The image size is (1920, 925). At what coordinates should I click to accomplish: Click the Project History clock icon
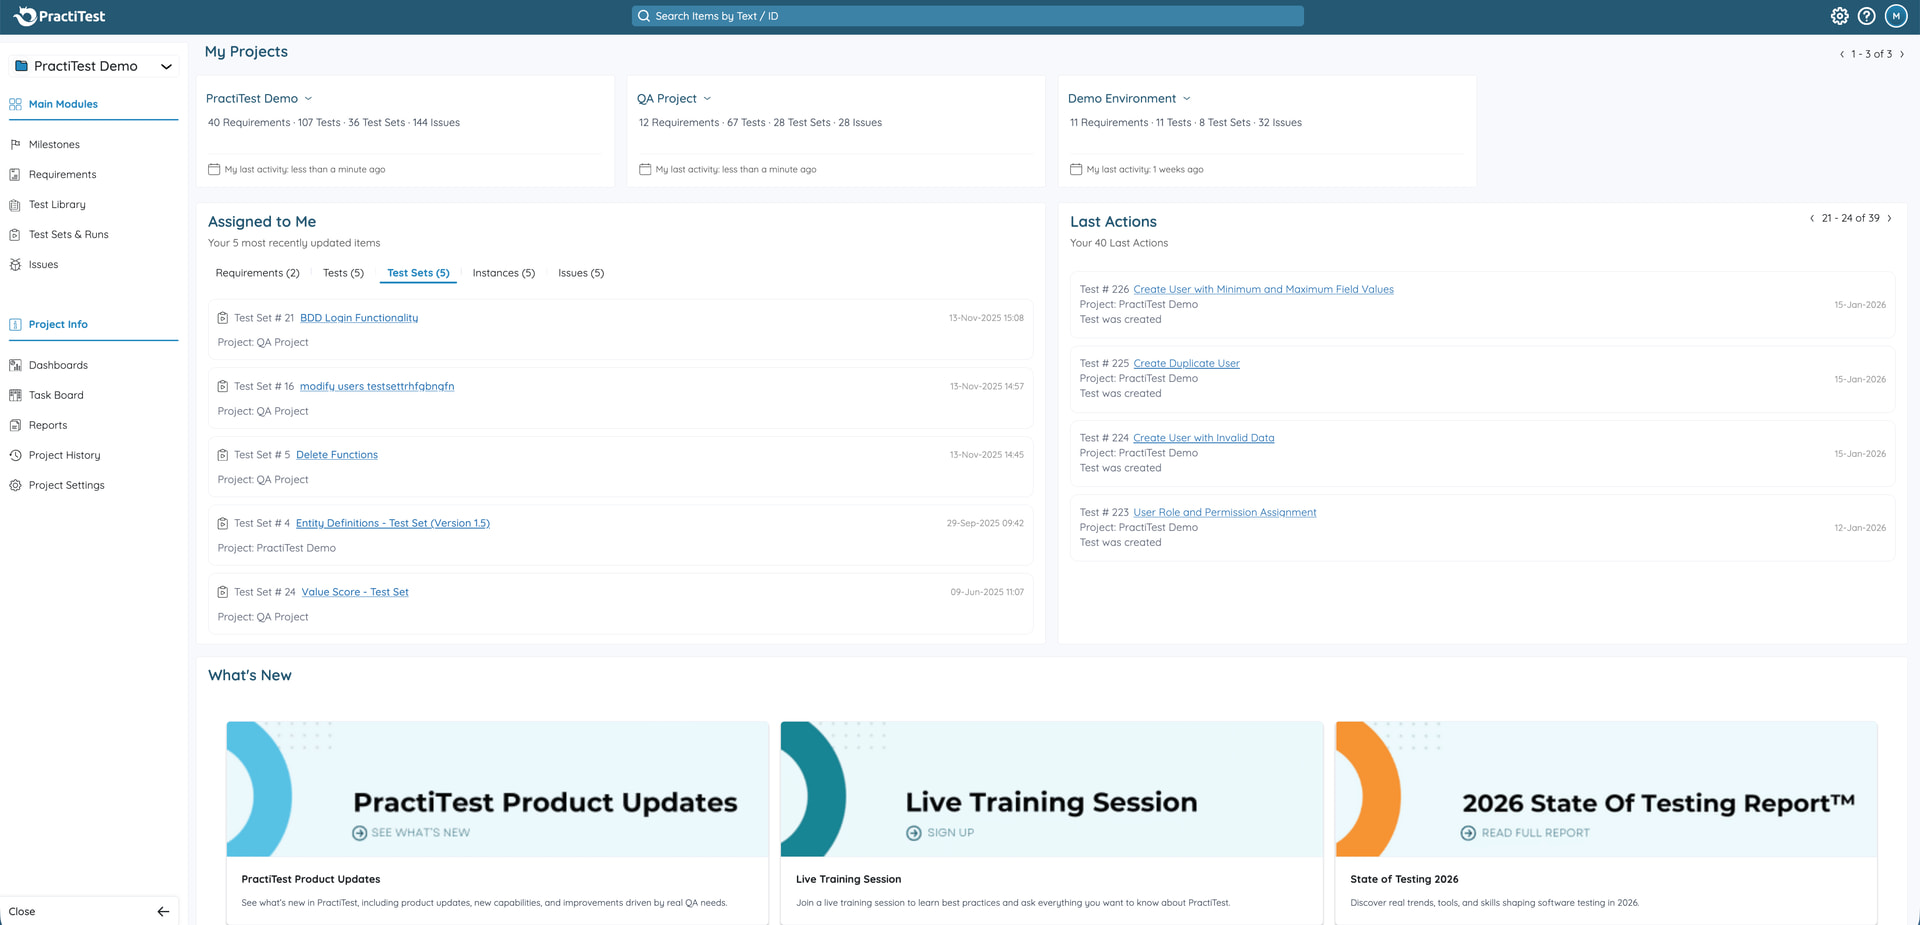(x=15, y=456)
